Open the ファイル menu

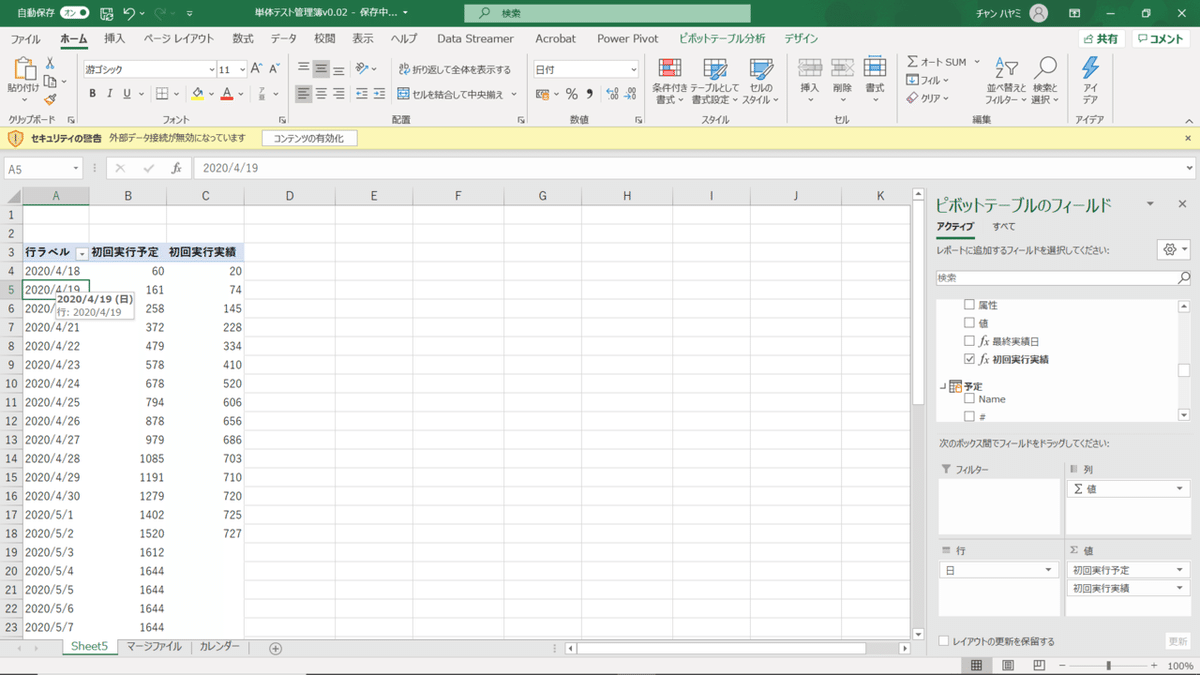[26, 39]
